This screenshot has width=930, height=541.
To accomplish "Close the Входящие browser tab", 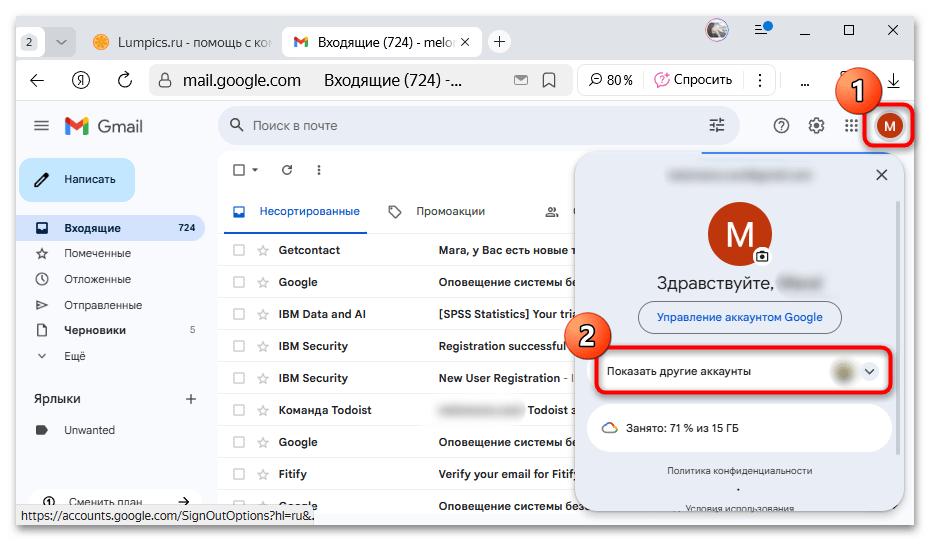I will (466, 42).
